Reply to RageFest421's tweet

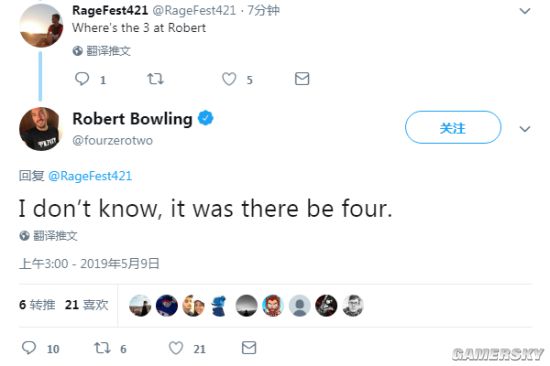(82, 79)
